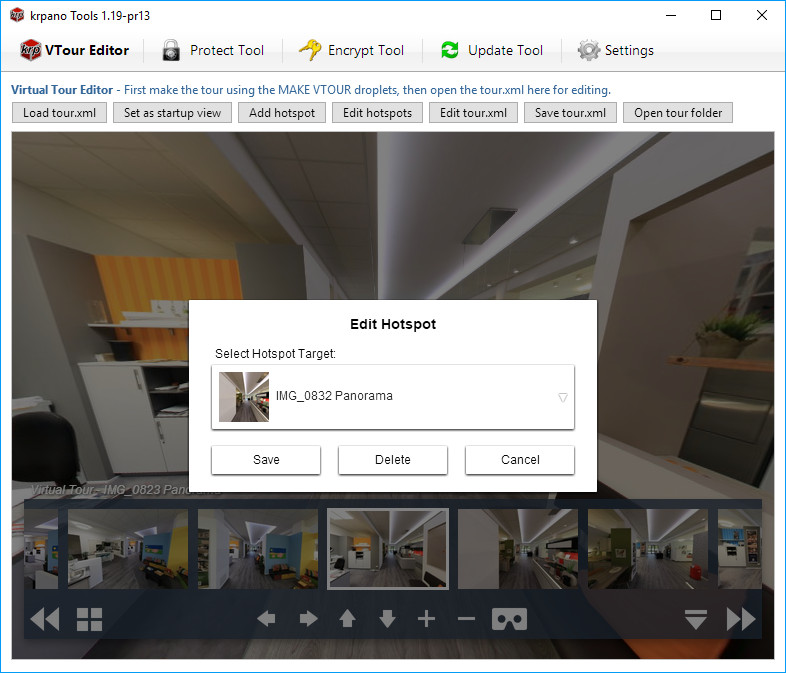Select the highlighted center panorama thumbnail
Image resolution: width=786 pixels, height=673 pixels.
(x=388, y=549)
